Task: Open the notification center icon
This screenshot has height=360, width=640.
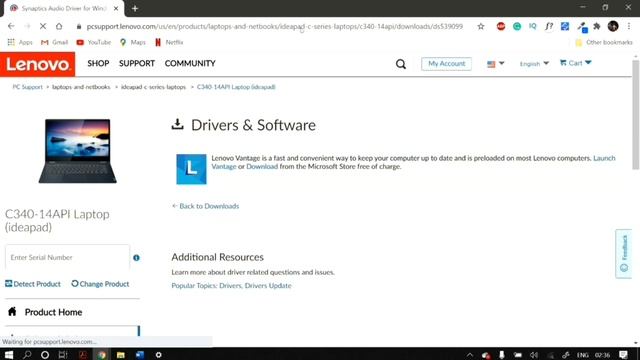Action: (x=623, y=355)
